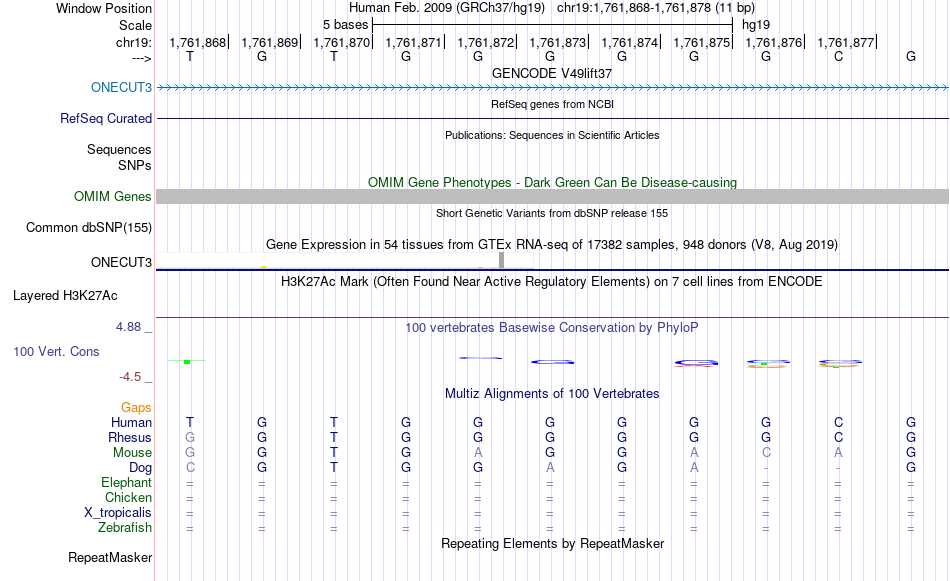Click the dark blue RefSeq Curated gene line

[x=552, y=118]
